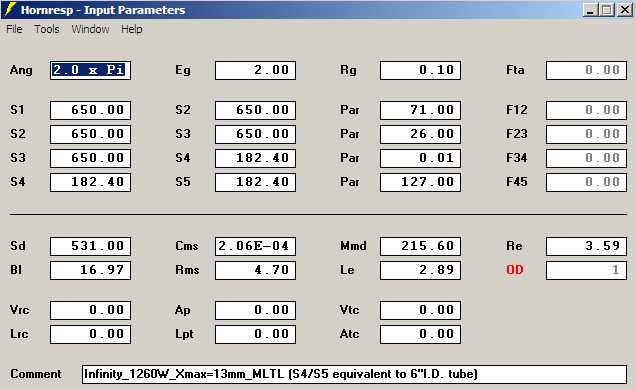This screenshot has height=390, width=636.
Task: Select the Bl field showing 16.97
Action: tap(90, 270)
